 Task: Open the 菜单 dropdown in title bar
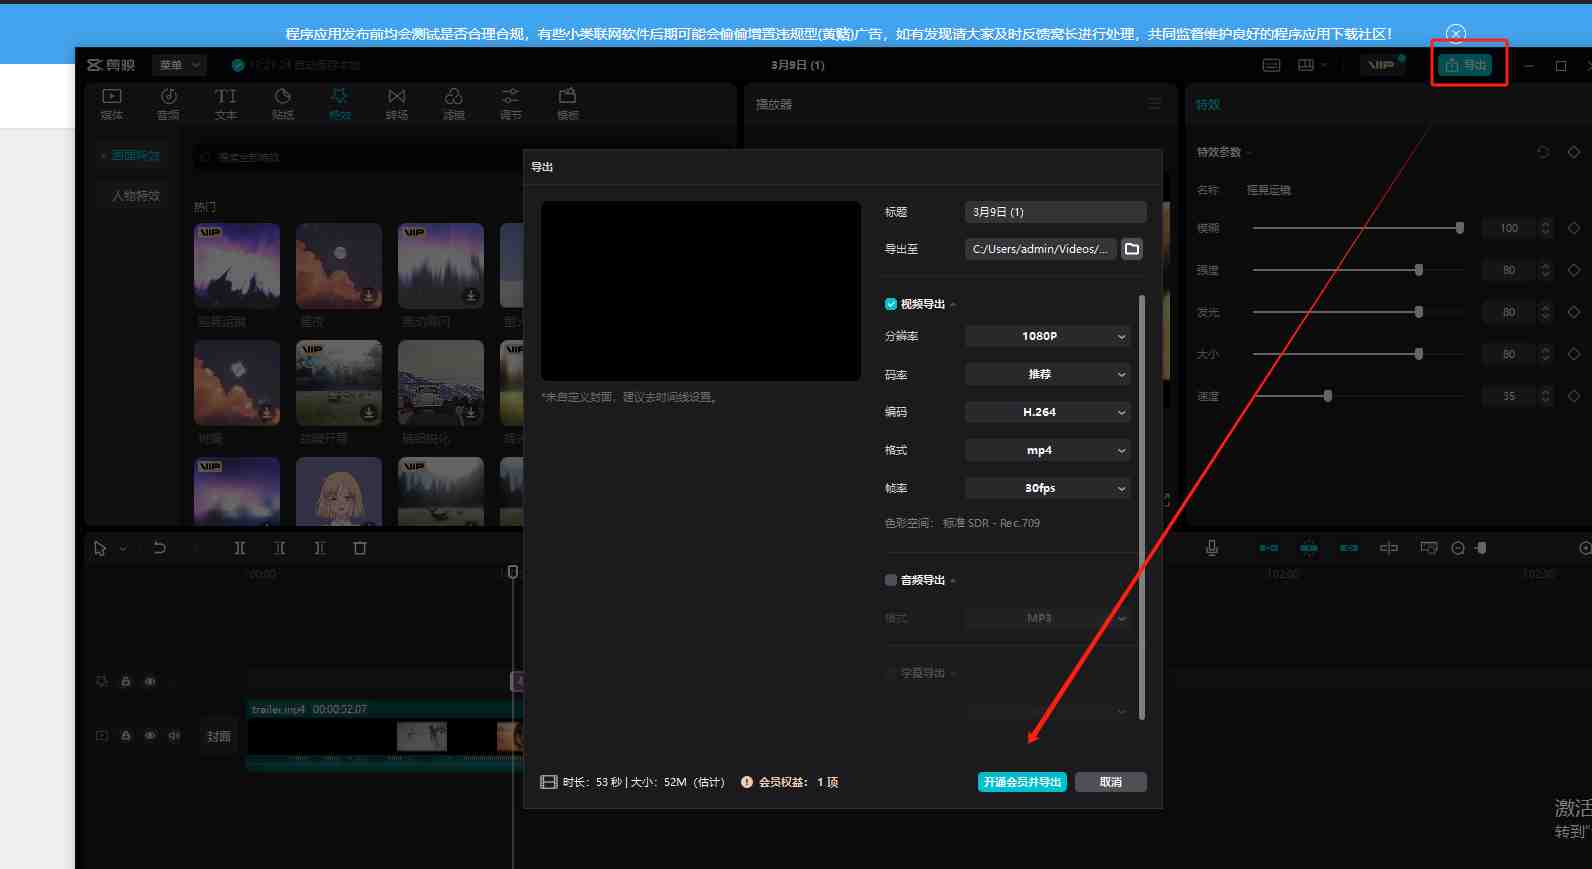[x=180, y=65]
